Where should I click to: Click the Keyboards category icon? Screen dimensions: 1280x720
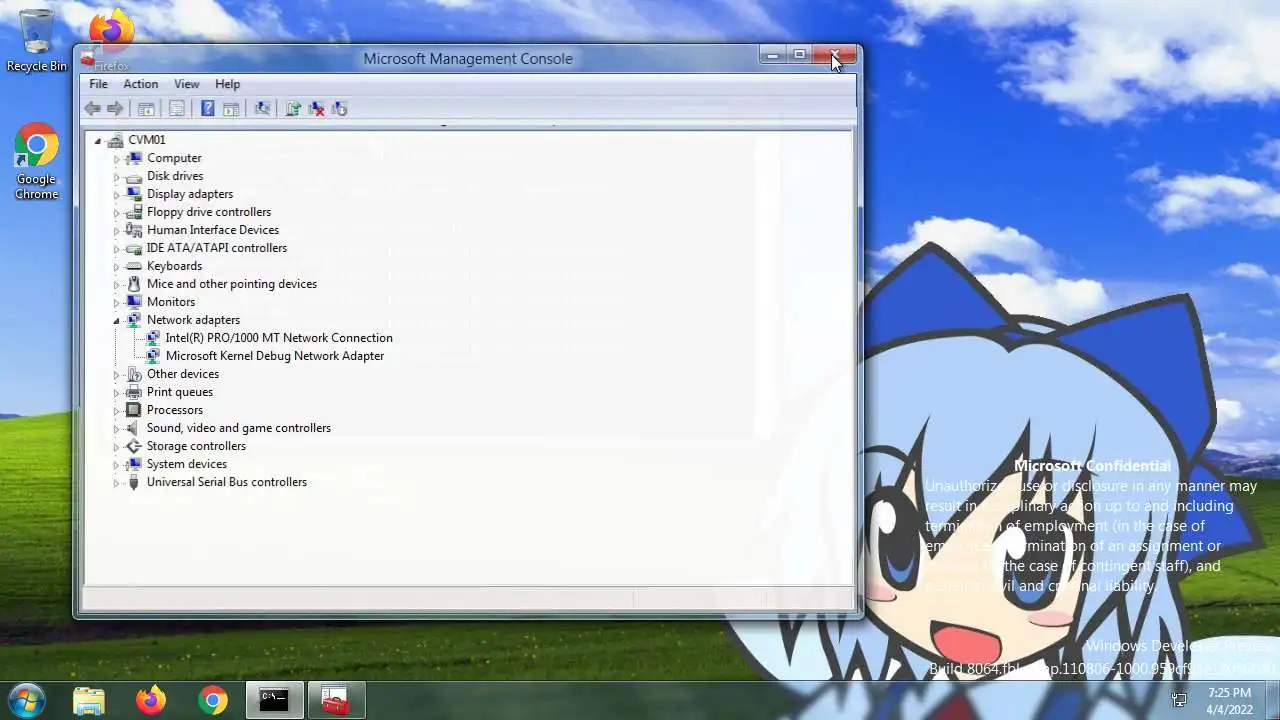pyautogui.click(x=134, y=266)
